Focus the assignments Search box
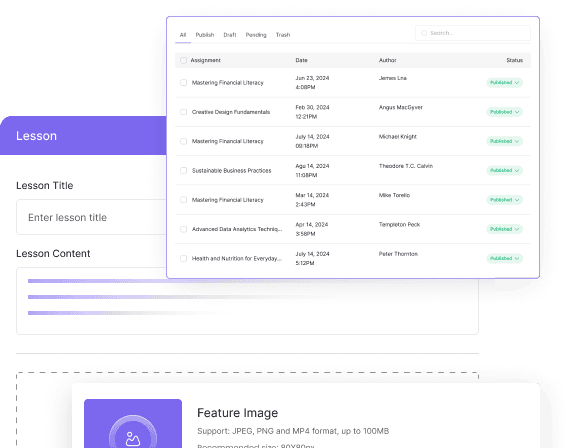 pos(473,33)
